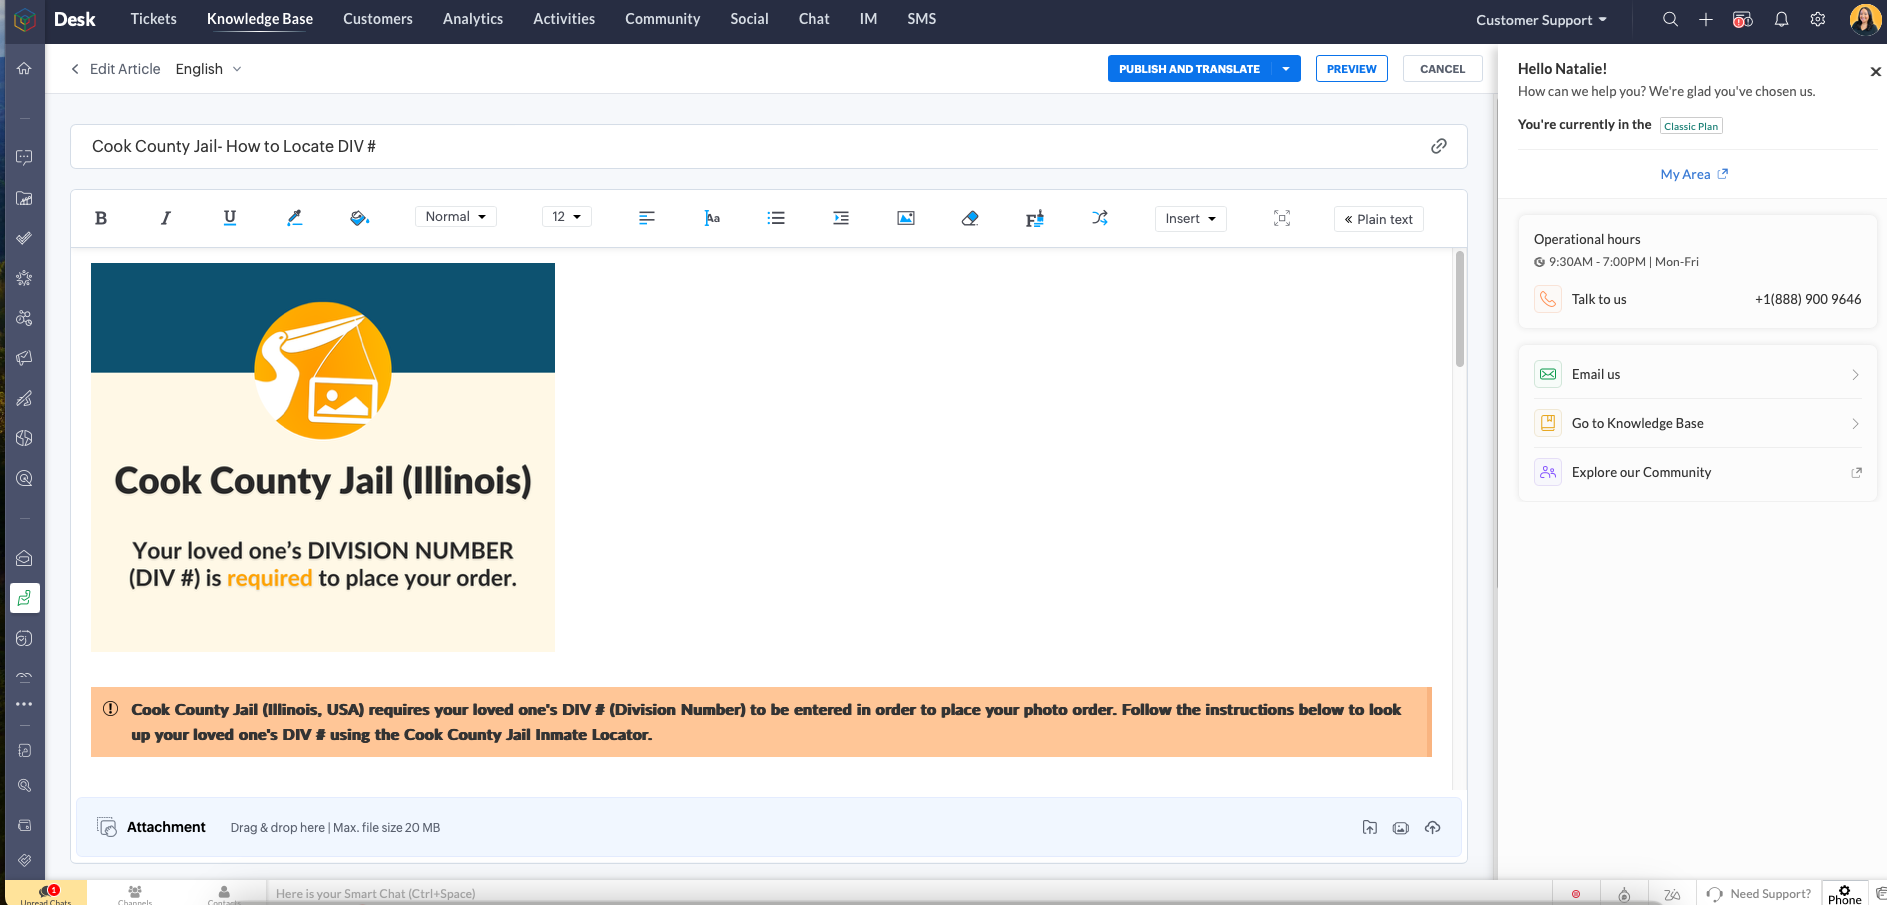1887x905 pixels.
Task: Open the background fill color picker
Action: pos(359,218)
